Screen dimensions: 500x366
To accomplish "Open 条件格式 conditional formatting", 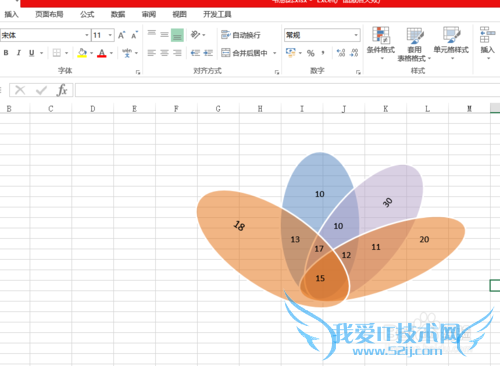I will coord(381,43).
